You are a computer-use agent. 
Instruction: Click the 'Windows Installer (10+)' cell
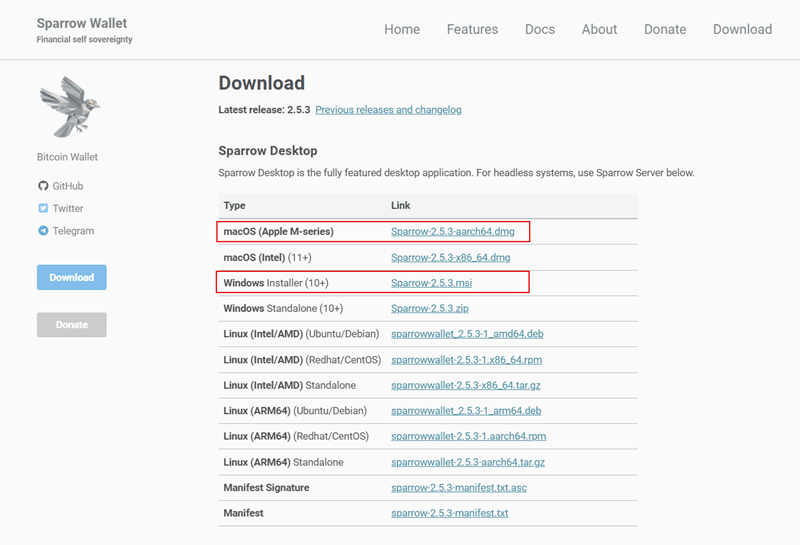coord(276,283)
